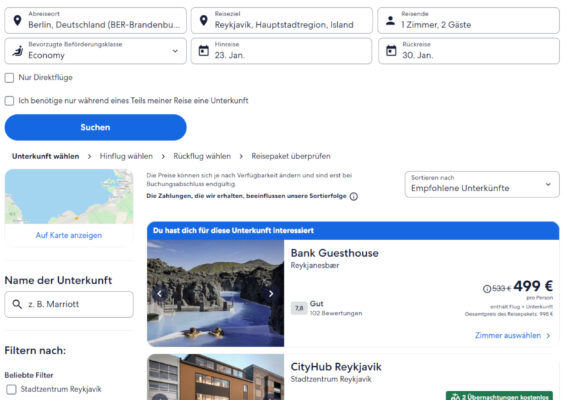The image size is (567, 400).
Task: Go to the Rückflug wählen step
Action: [202, 156]
